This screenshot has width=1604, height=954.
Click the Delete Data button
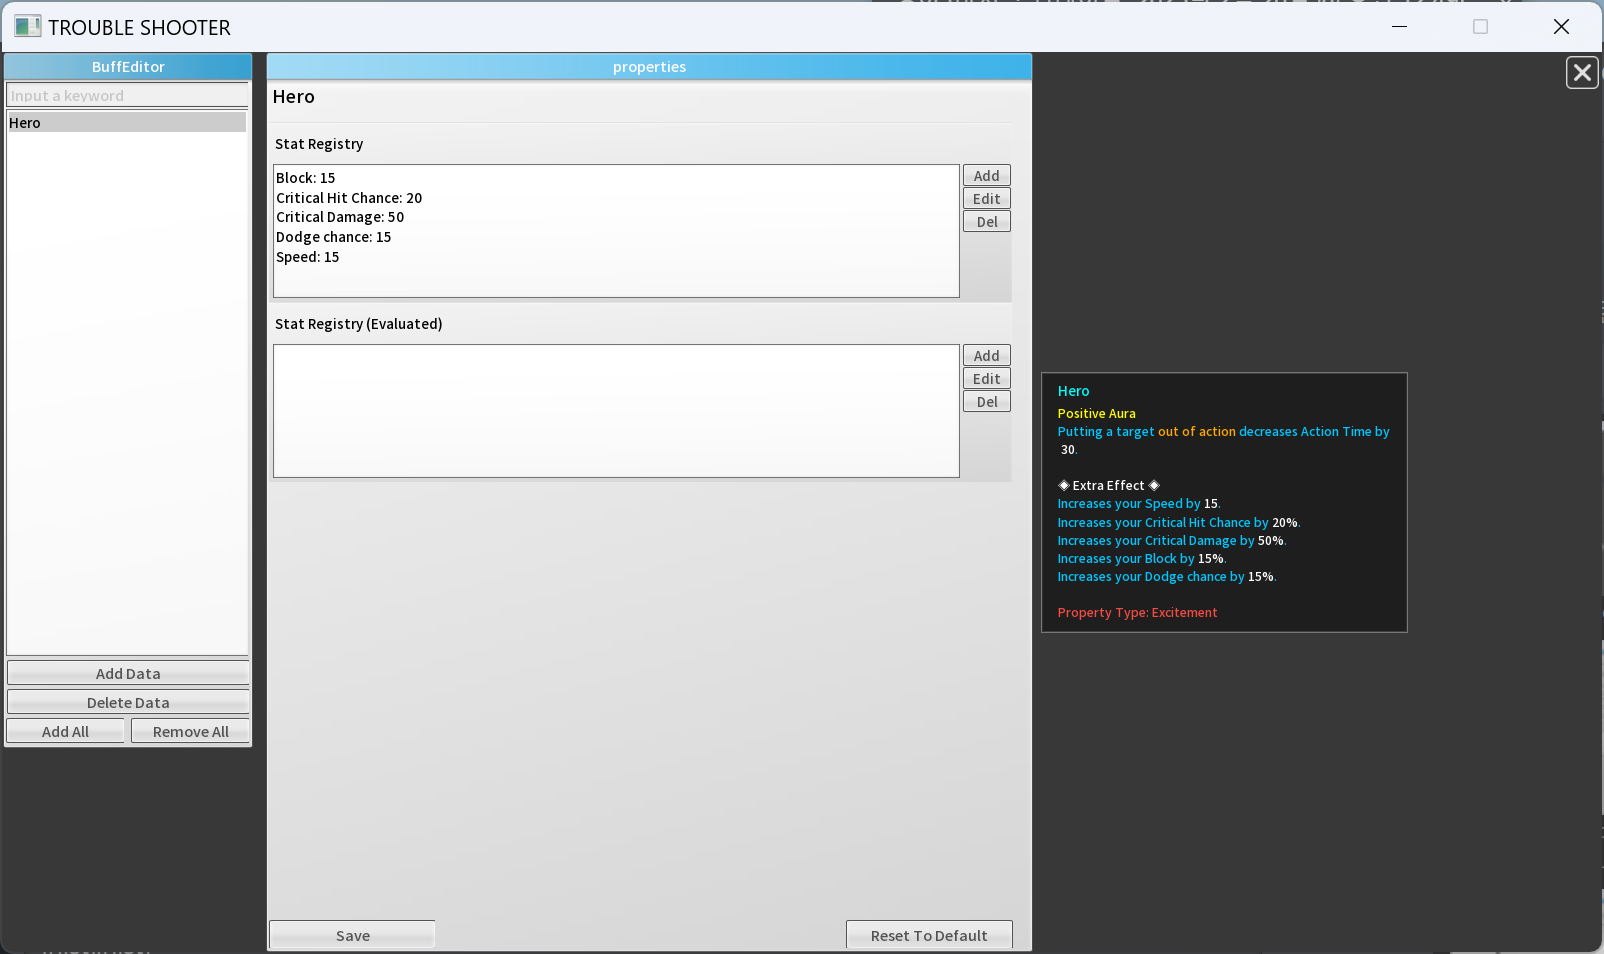tap(128, 703)
